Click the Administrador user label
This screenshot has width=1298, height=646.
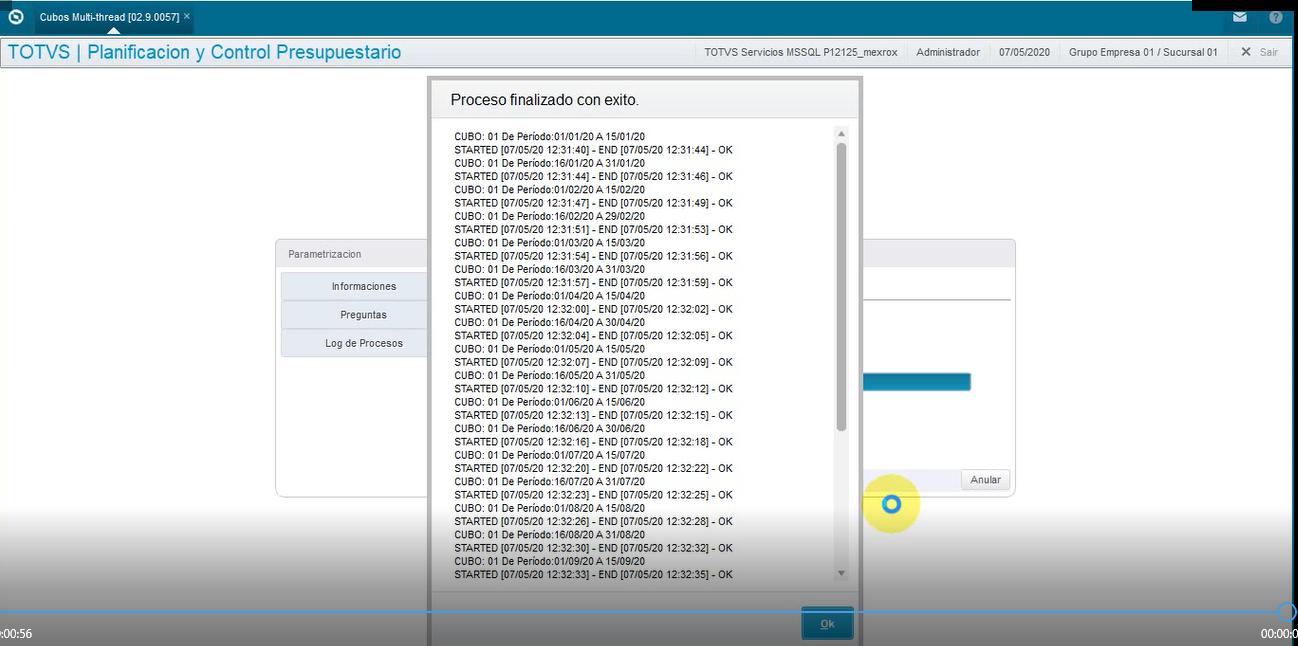click(948, 52)
